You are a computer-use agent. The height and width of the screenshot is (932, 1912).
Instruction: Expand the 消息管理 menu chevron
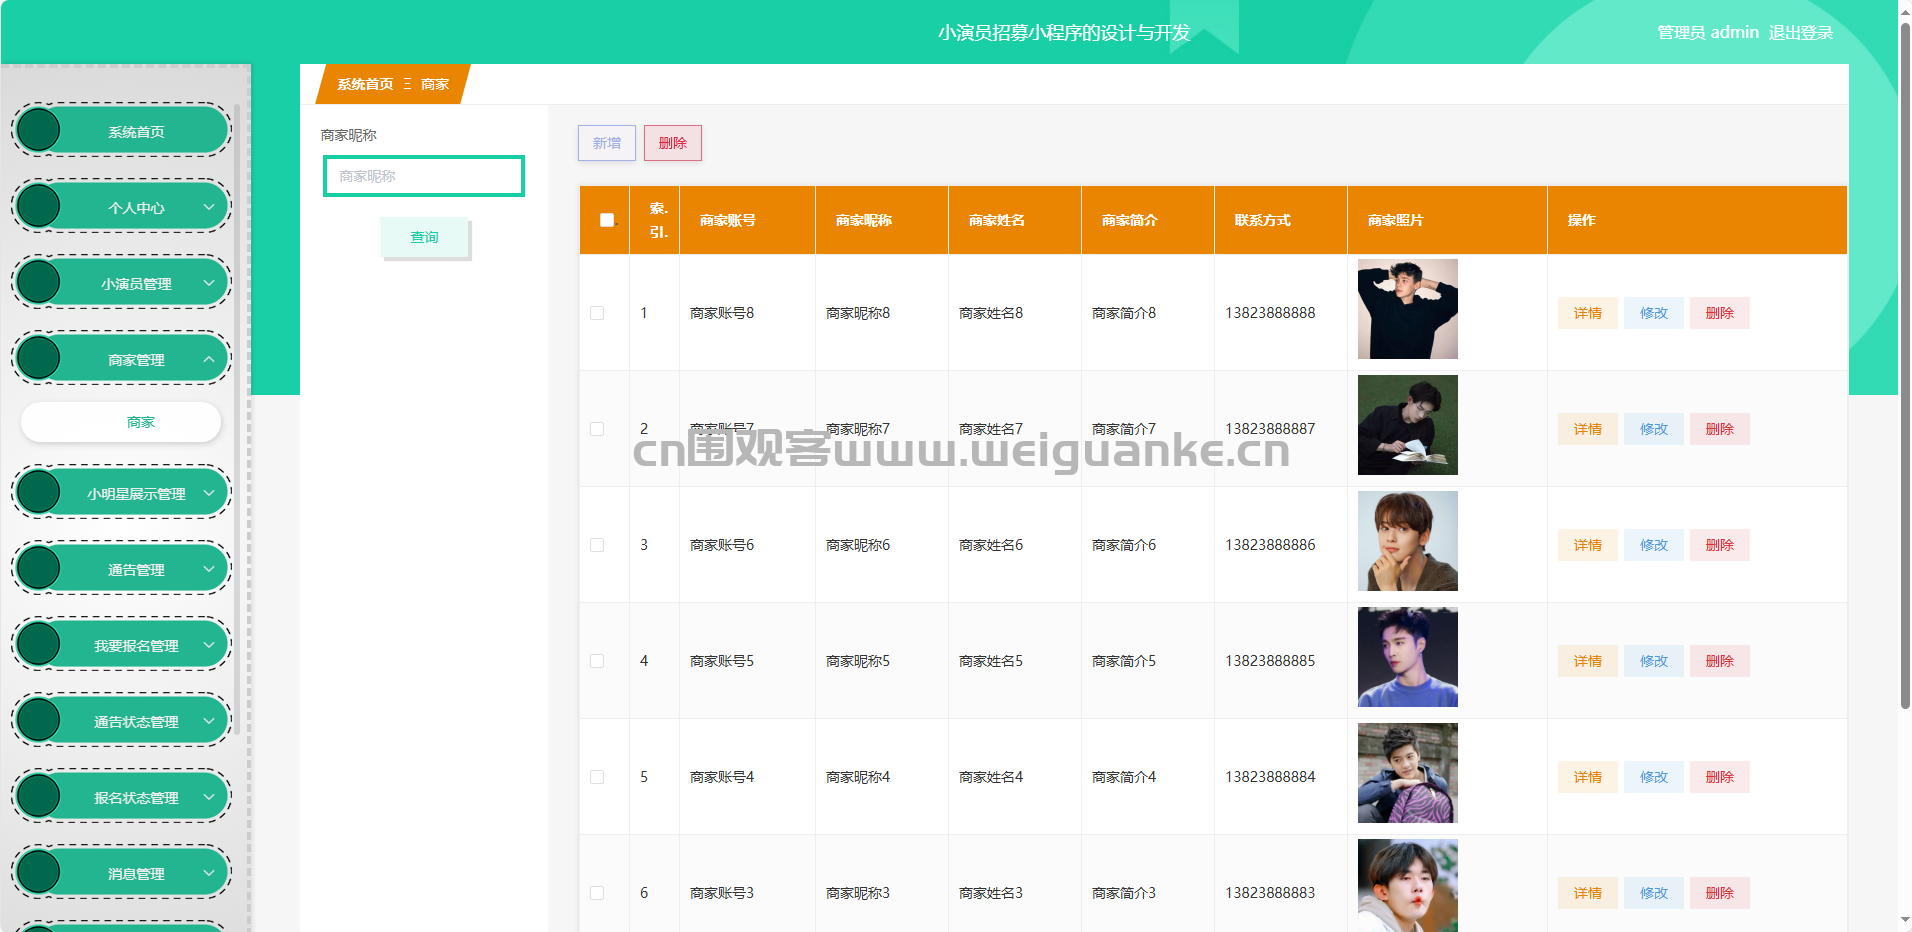209,873
